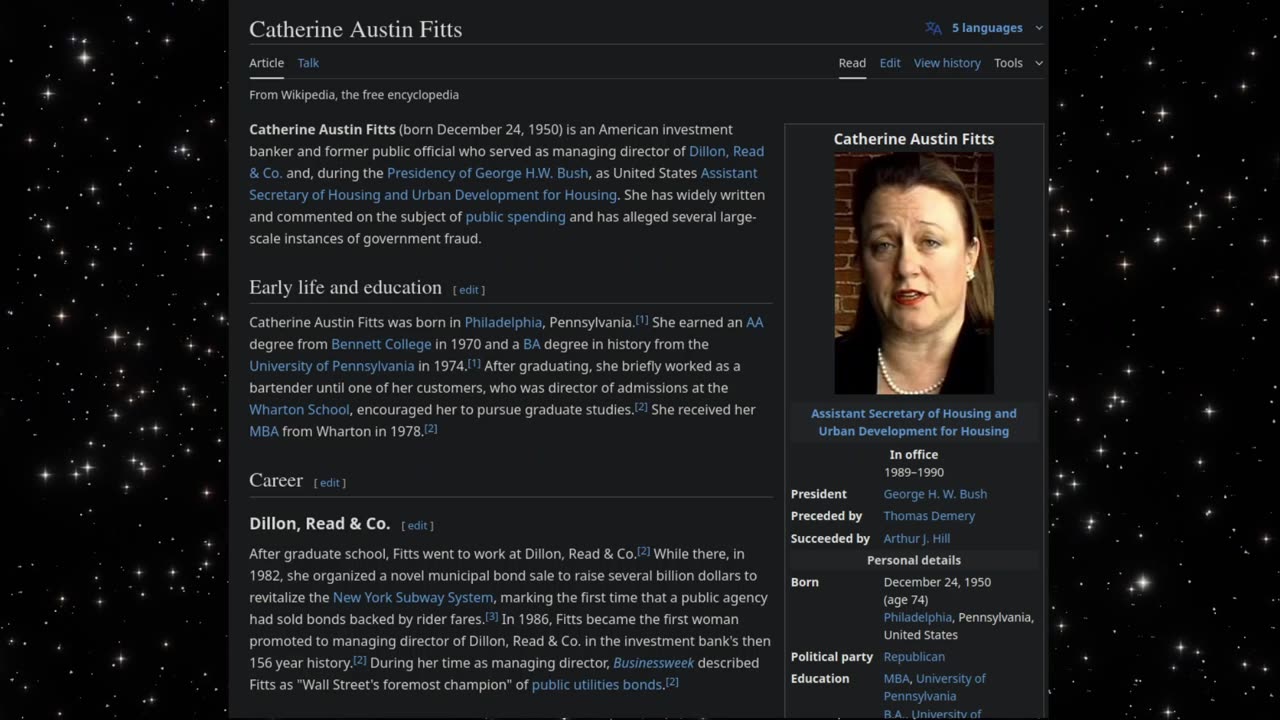Edit the Dillon, Read & Co. section
This screenshot has width=1280, height=720.
click(417, 526)
